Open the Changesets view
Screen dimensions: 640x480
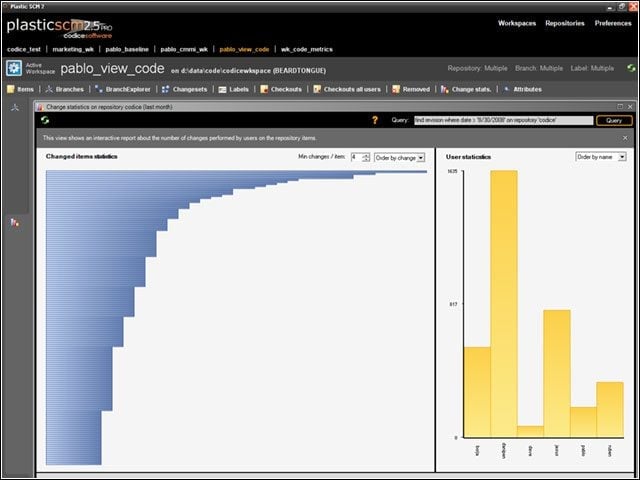tap(184, 89)
